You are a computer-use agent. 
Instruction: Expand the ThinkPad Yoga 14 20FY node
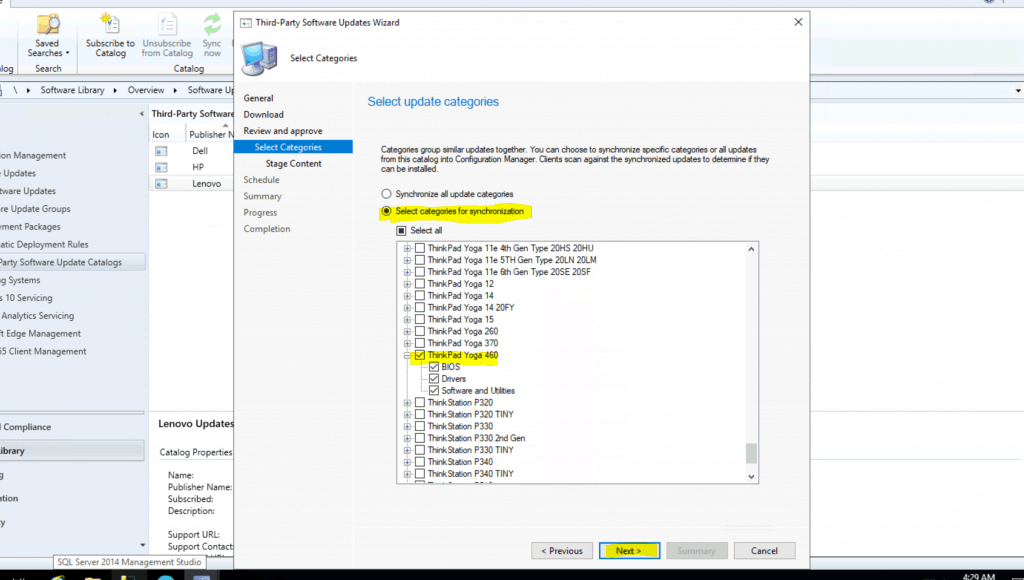coord(408,308)
